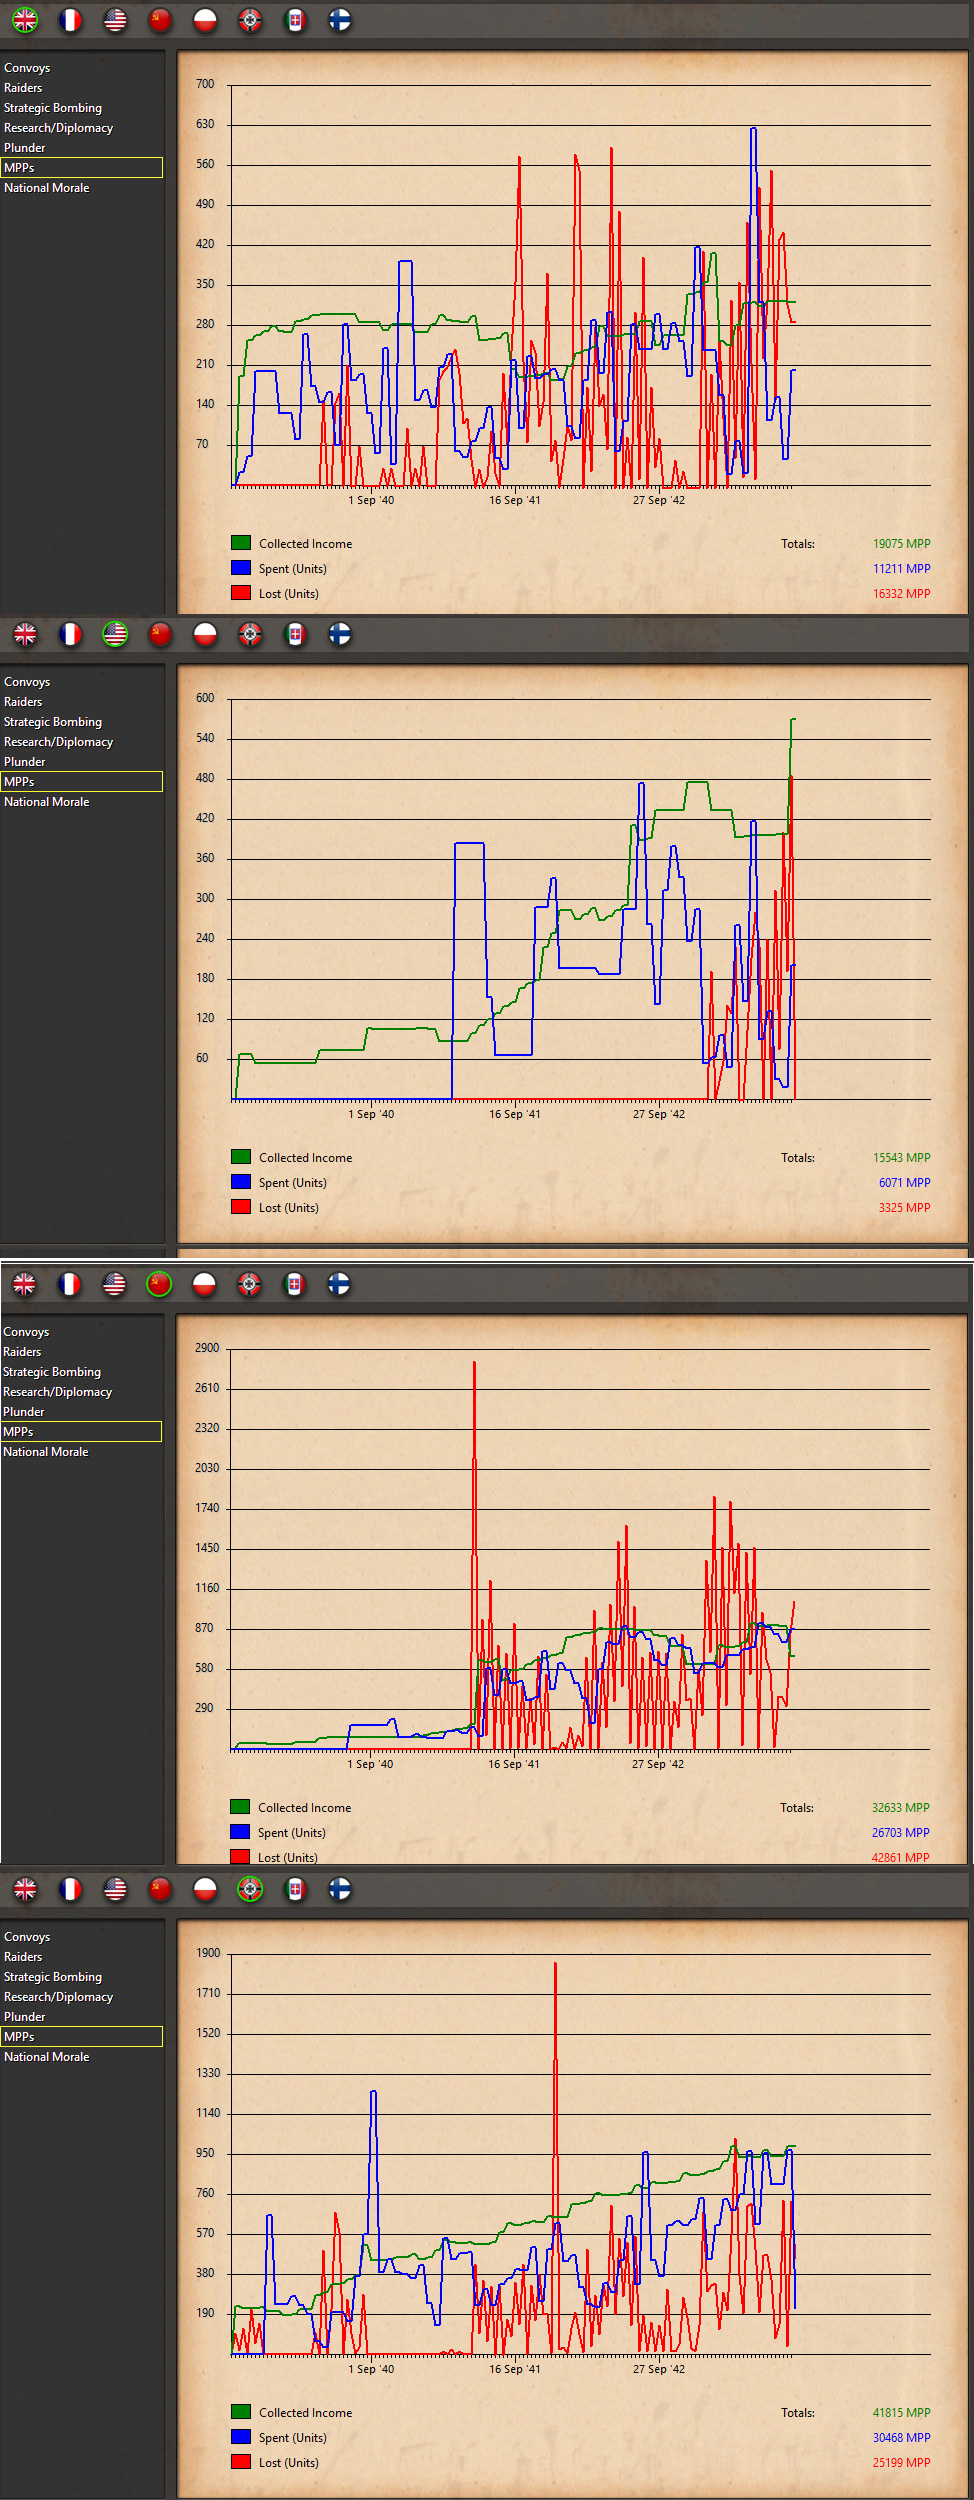Click blue Spent (Units) swatch in the Germany panel
The image size is (974, 2500).
(x=241, y=2437)
